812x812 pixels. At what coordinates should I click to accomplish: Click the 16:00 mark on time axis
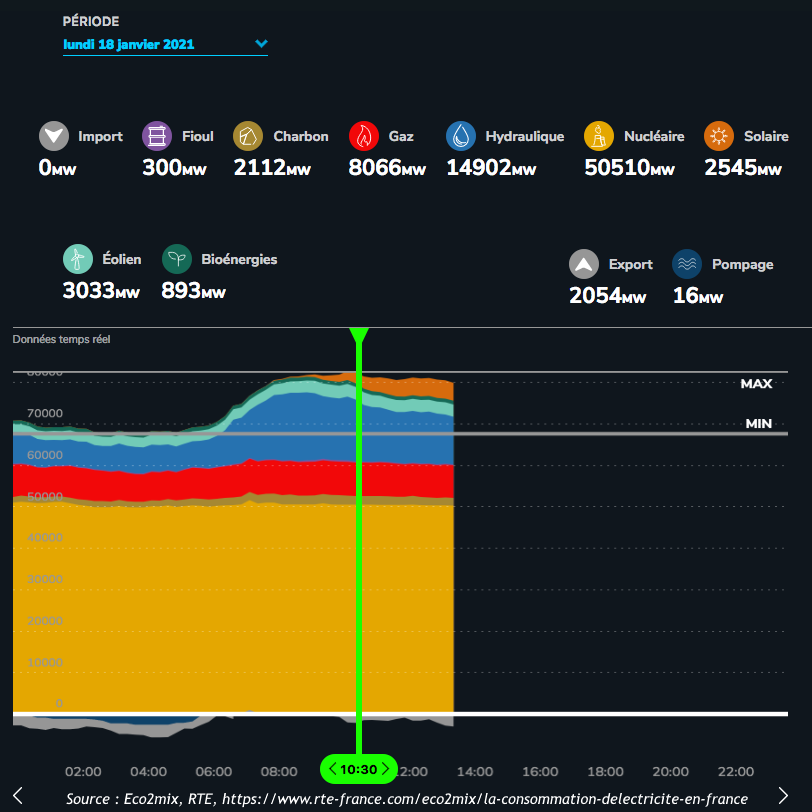(x=540, y=772)
